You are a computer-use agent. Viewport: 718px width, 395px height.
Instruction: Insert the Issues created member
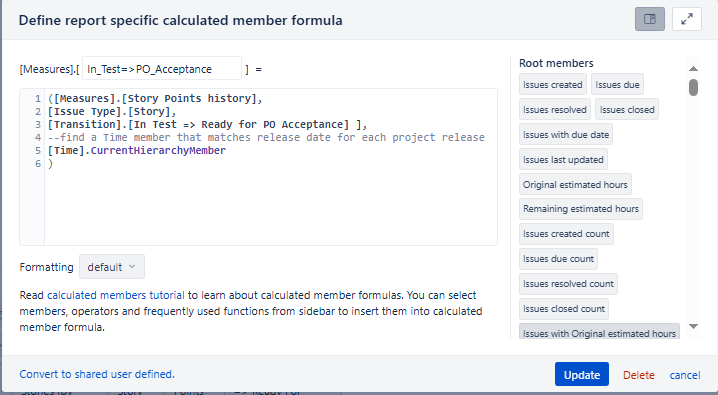coord(553,85)
